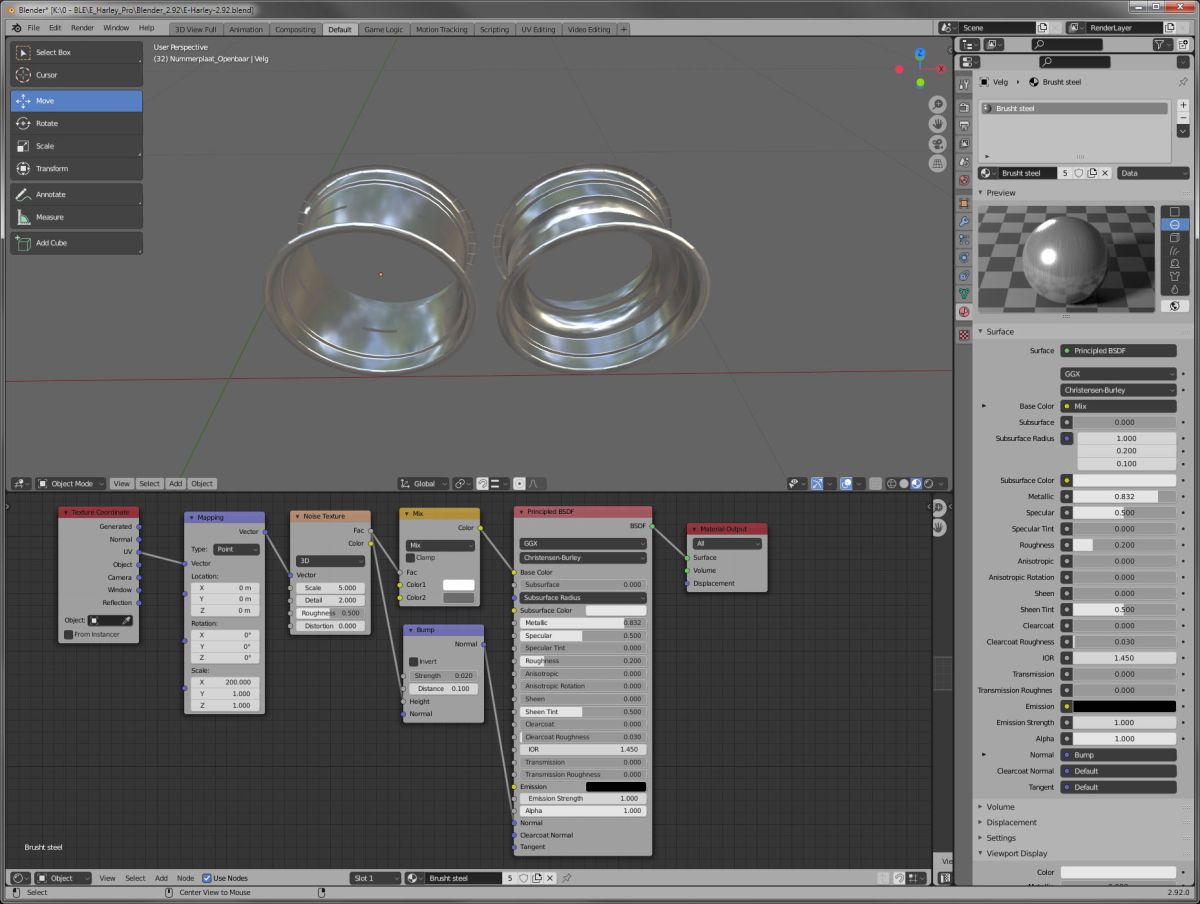Switch to the Compositing workspace tab
Screen dimensions: 1200x904
[x=295, y=29]
